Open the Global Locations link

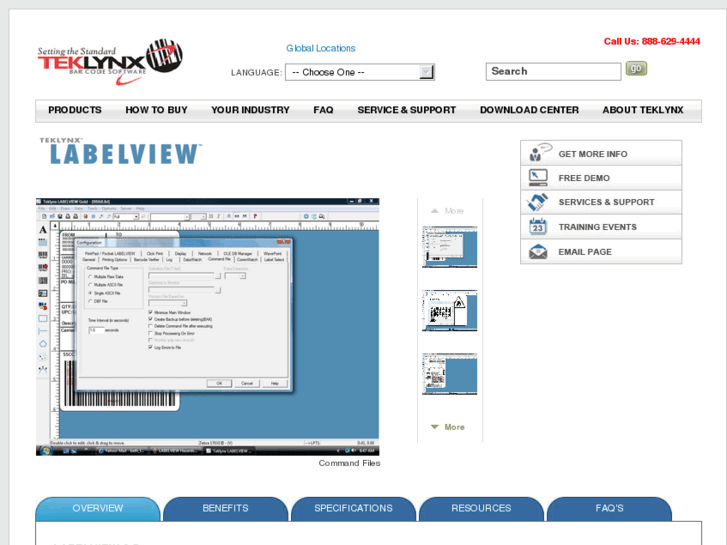[x=320, y=48]
